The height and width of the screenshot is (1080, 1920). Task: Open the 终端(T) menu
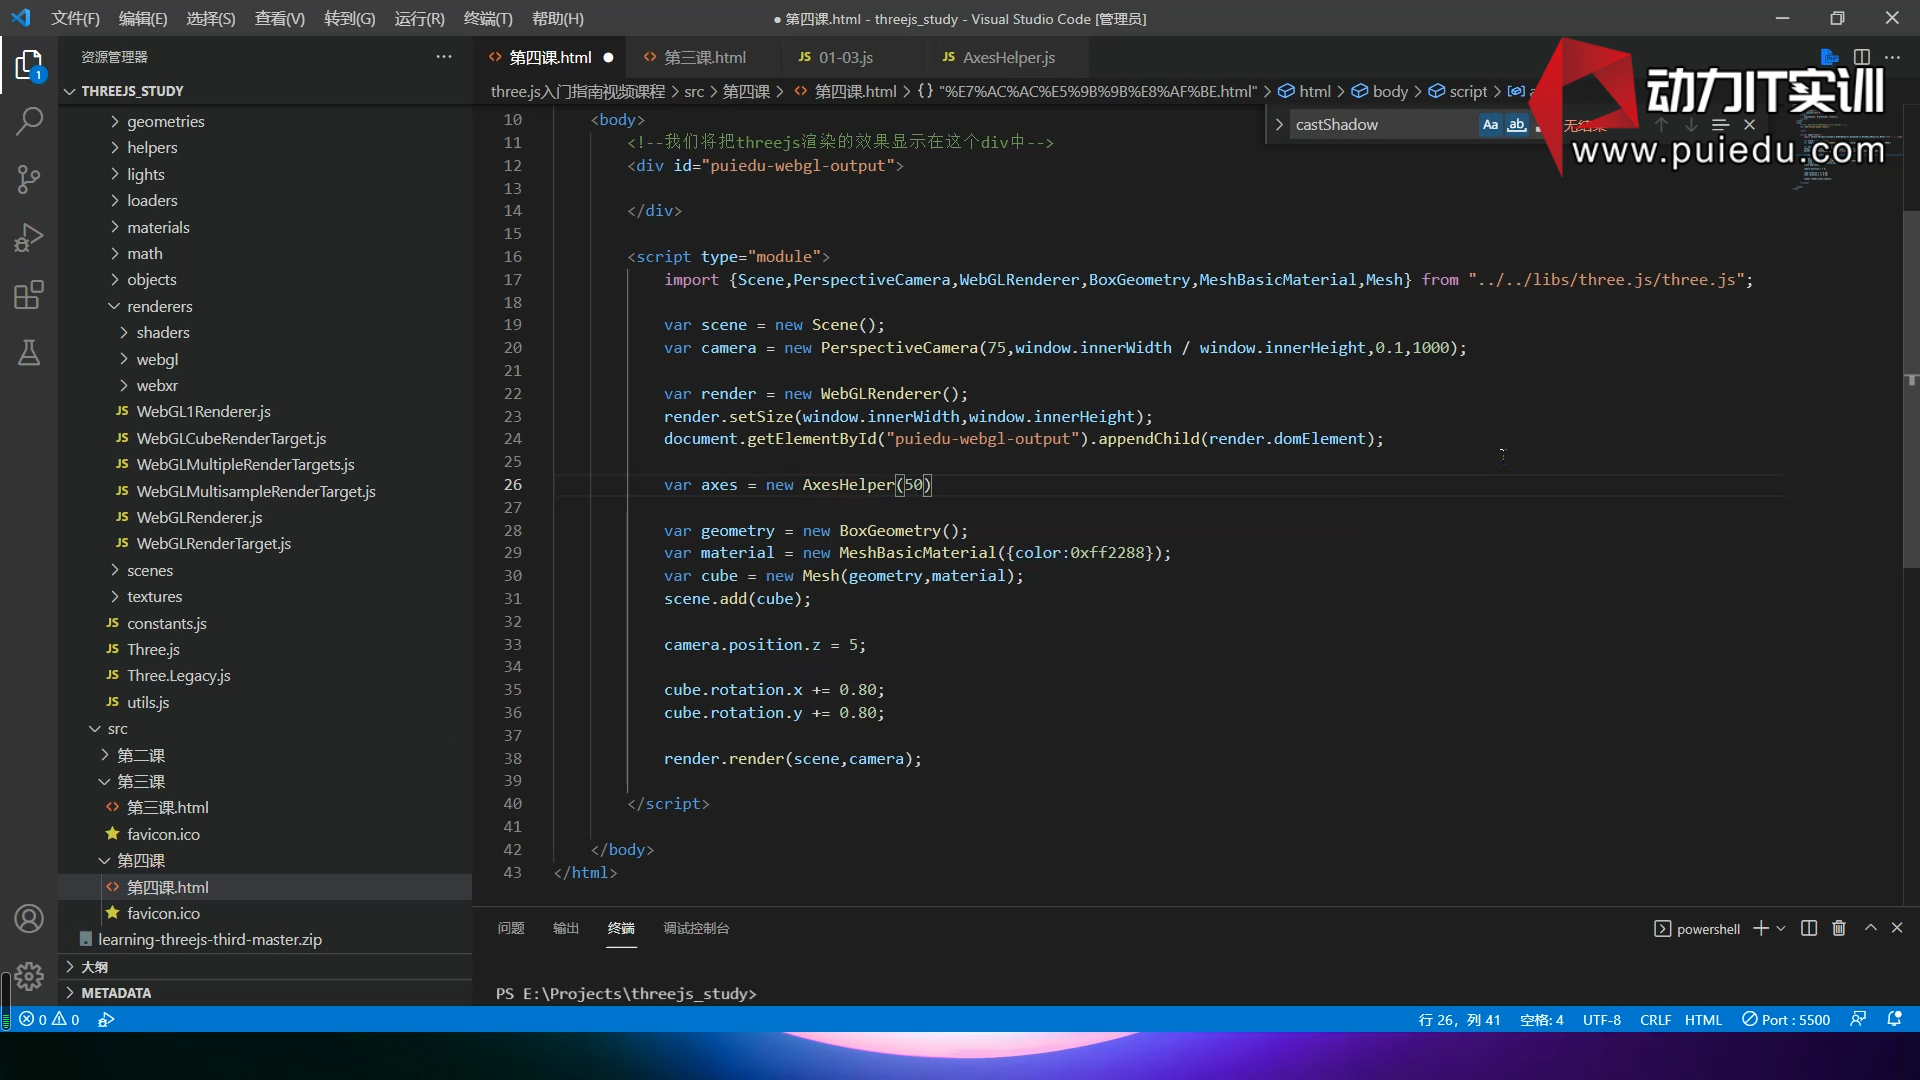488,18
